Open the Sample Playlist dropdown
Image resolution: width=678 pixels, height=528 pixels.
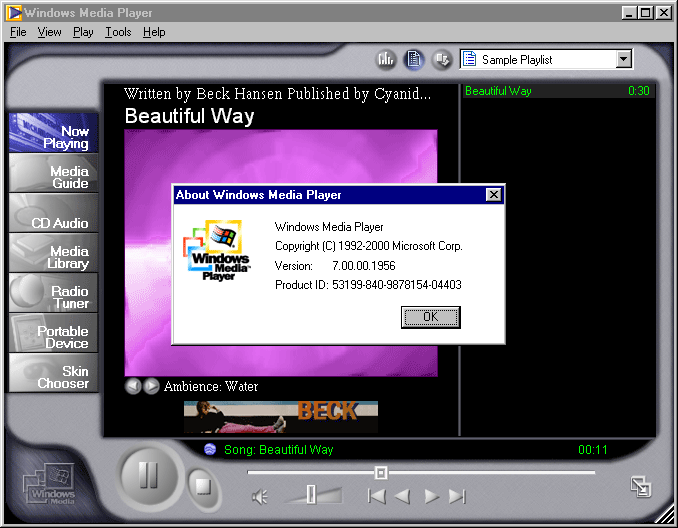pos(547,59)
